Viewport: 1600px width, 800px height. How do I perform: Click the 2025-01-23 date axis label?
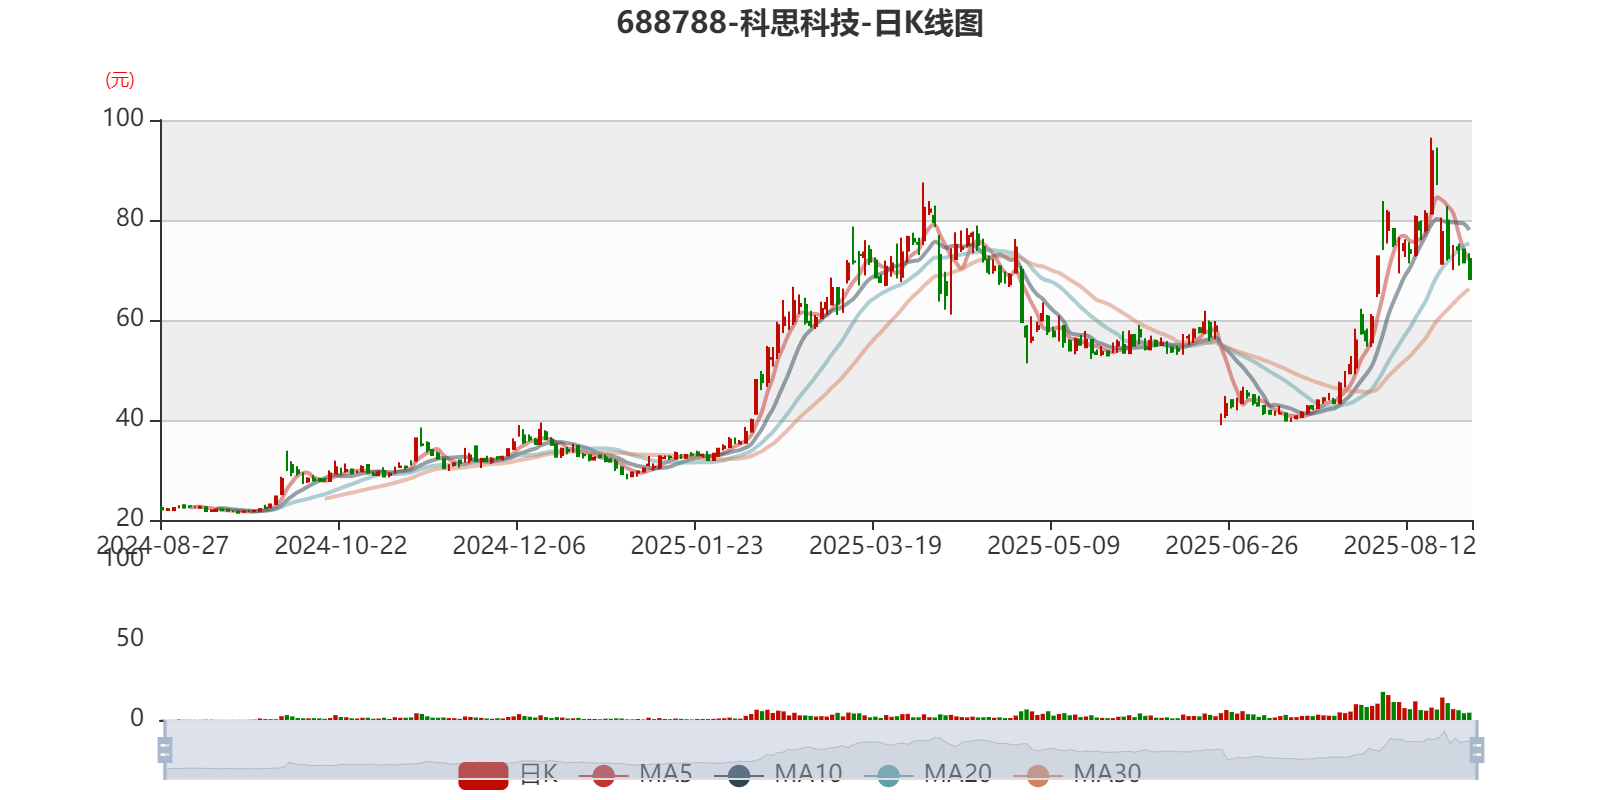697,546
